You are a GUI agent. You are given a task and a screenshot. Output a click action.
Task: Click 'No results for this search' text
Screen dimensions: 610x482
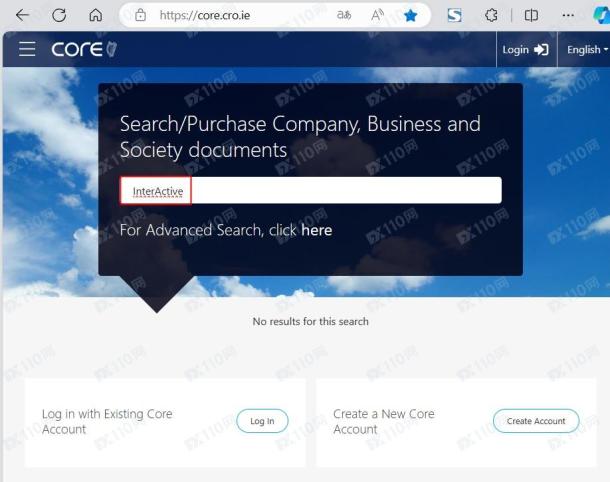pos(310,321)
